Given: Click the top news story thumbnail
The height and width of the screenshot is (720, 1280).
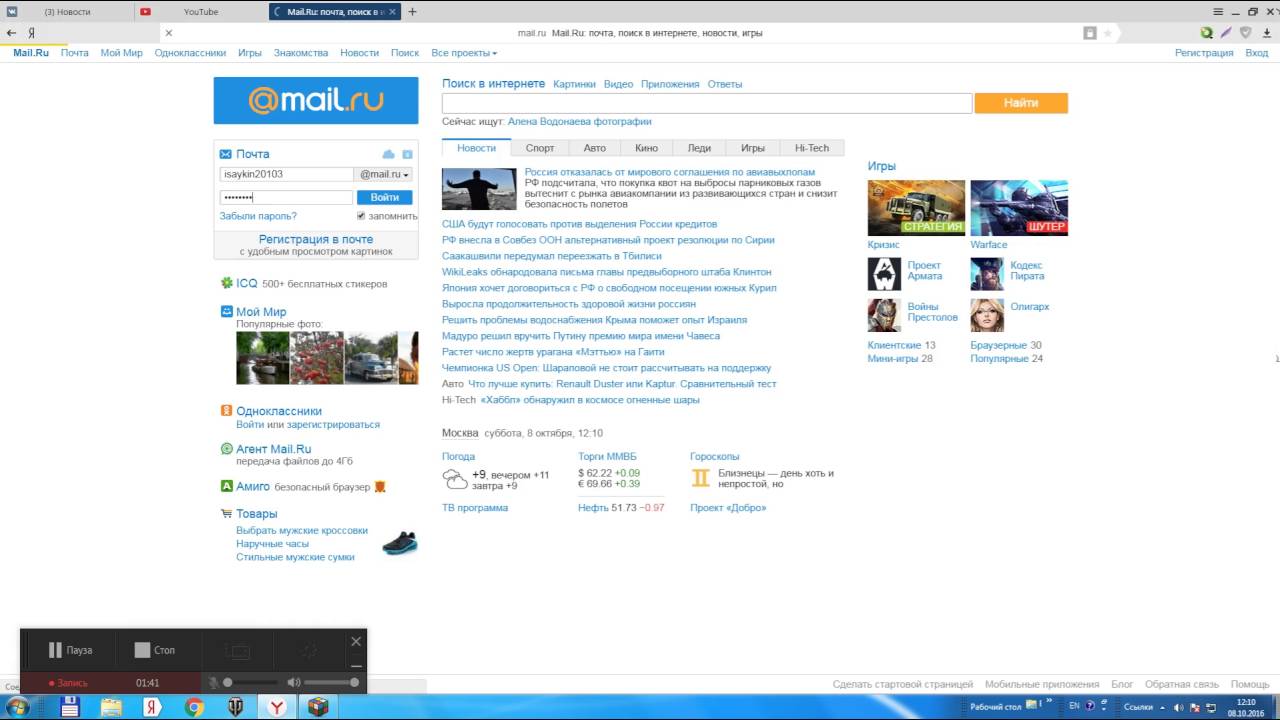Looking at the screenshot, I should click(479, 188).
